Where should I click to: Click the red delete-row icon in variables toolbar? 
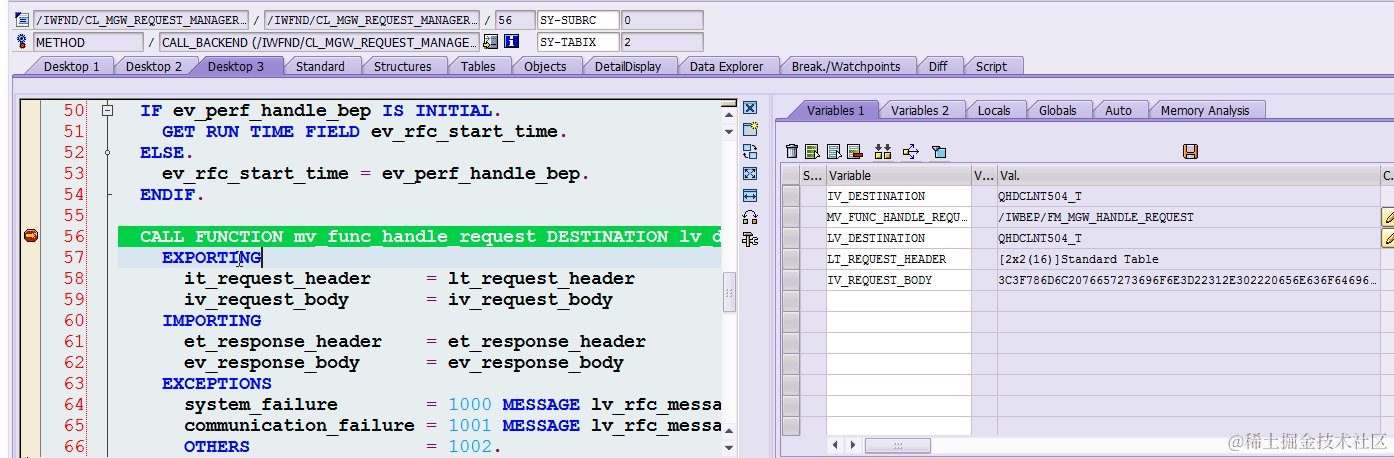[x=854, y=151]
